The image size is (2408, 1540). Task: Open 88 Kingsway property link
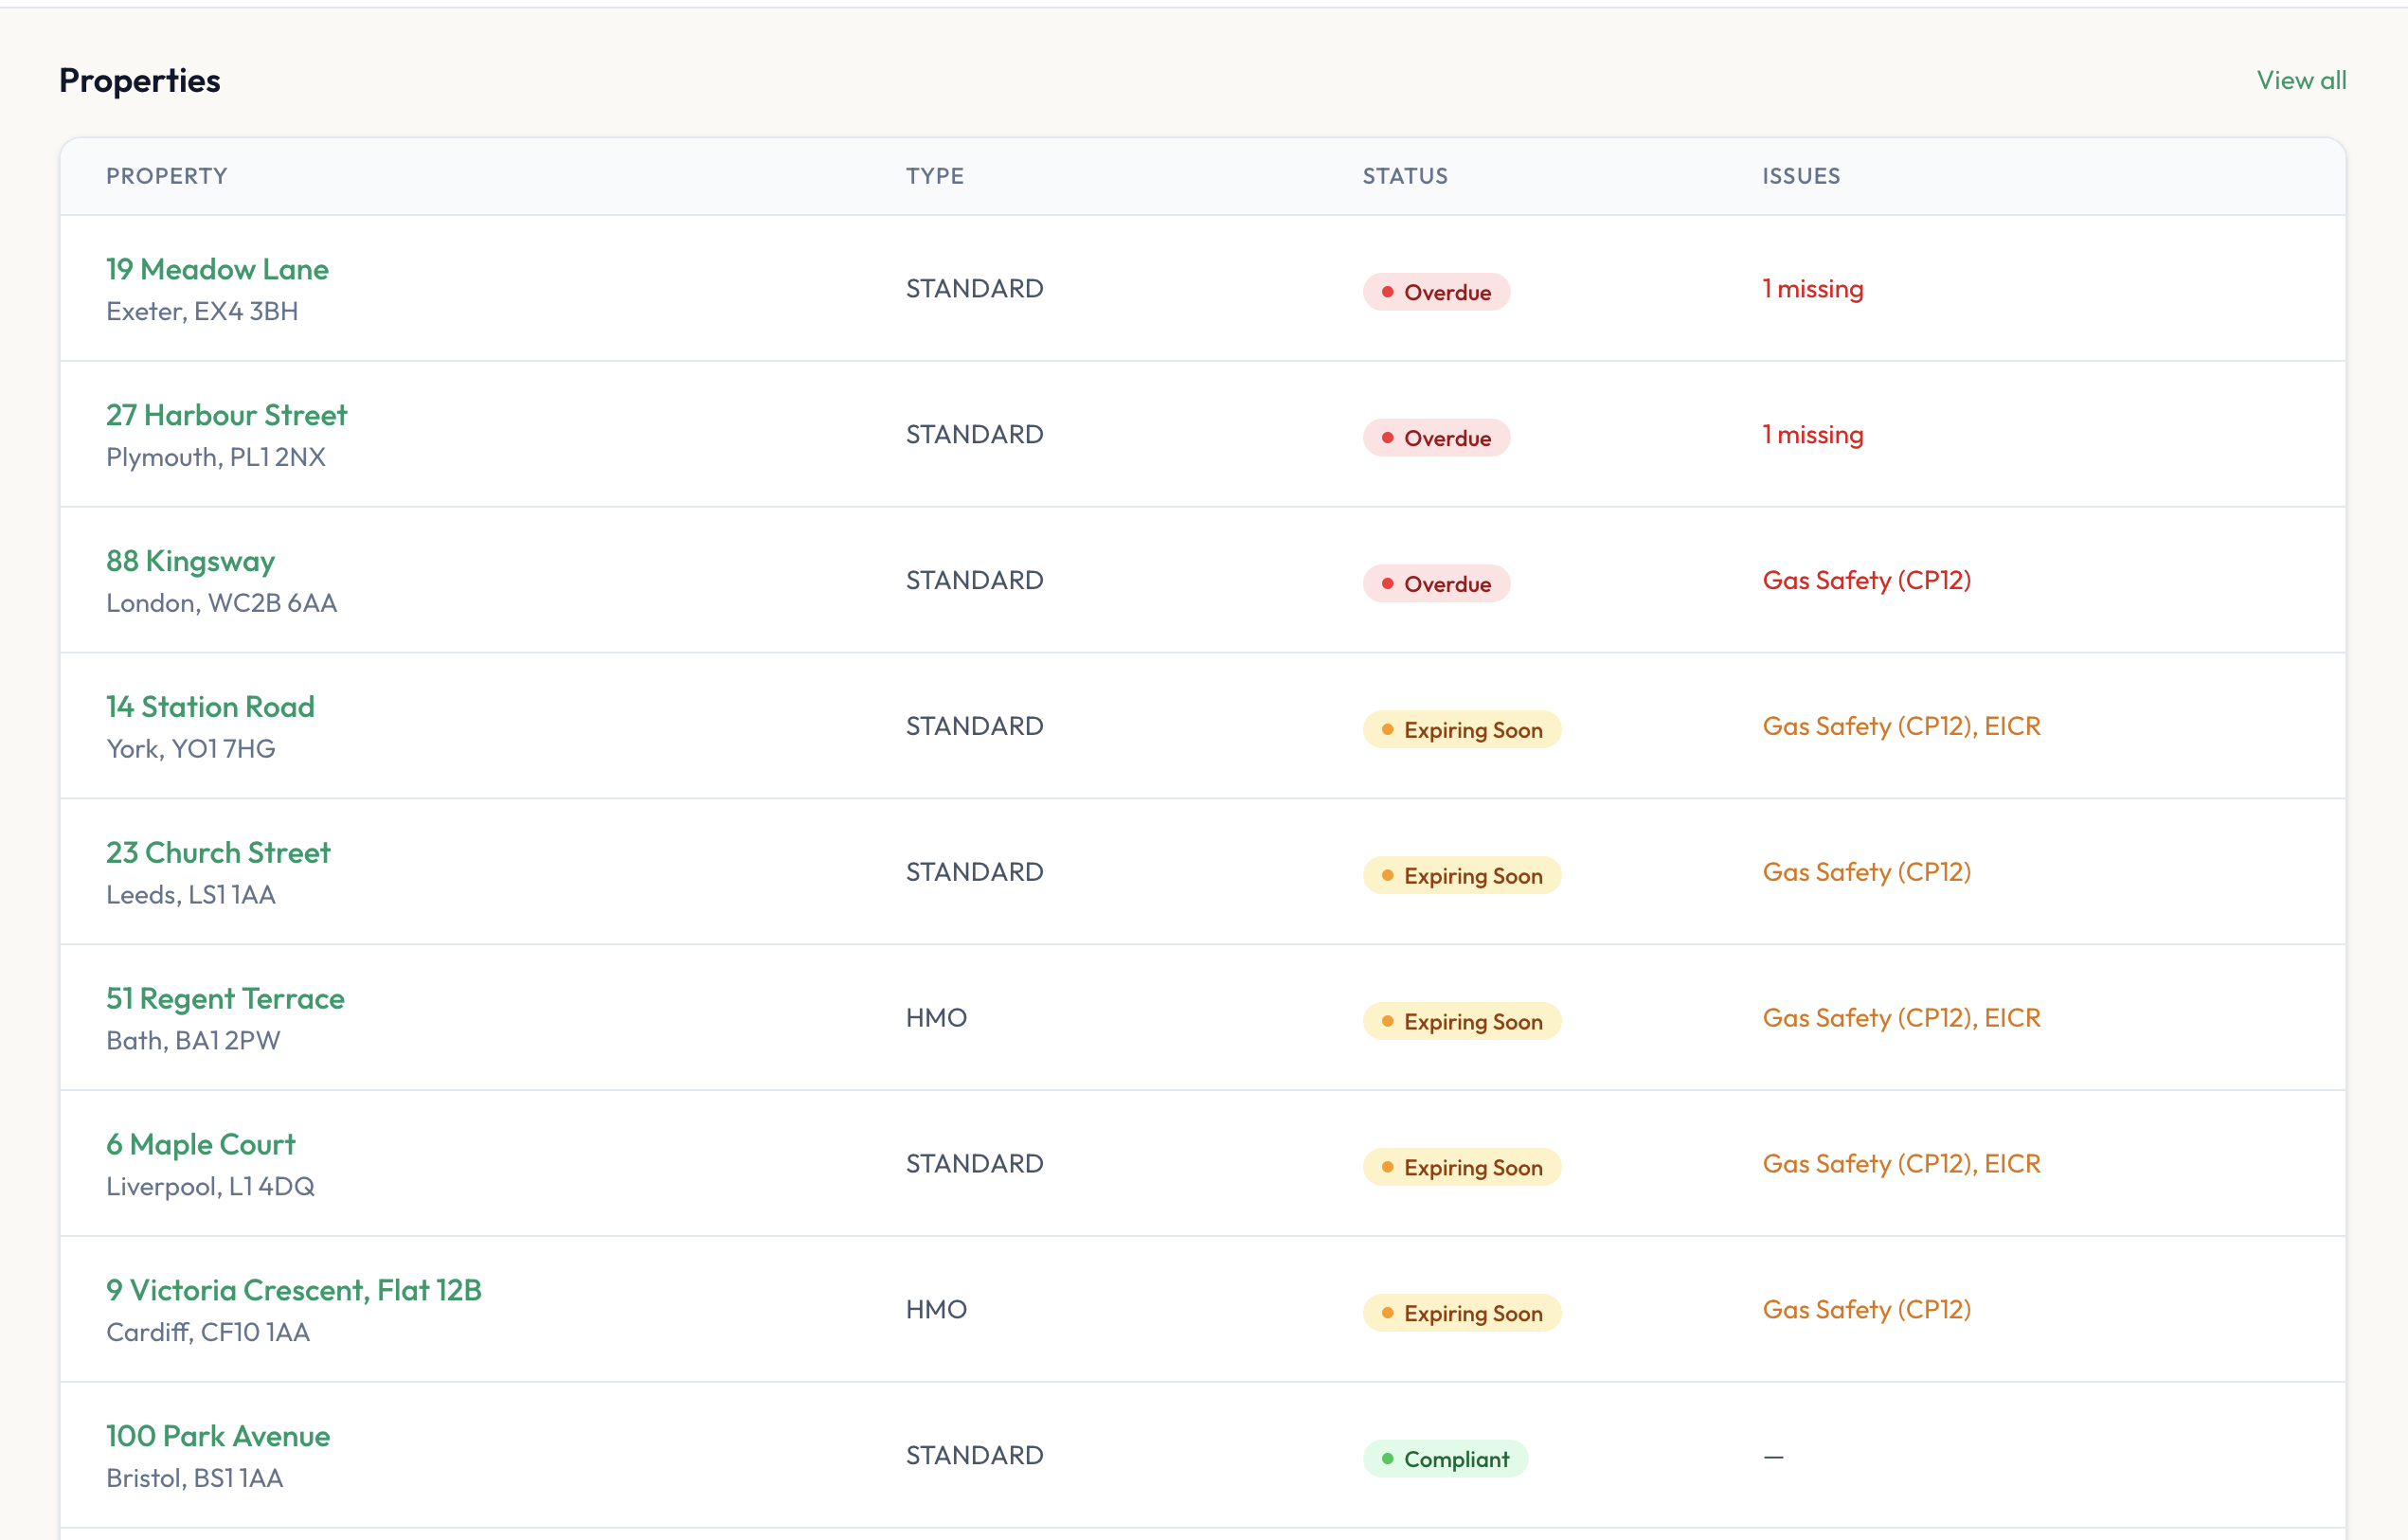click(x=190, y=561)
